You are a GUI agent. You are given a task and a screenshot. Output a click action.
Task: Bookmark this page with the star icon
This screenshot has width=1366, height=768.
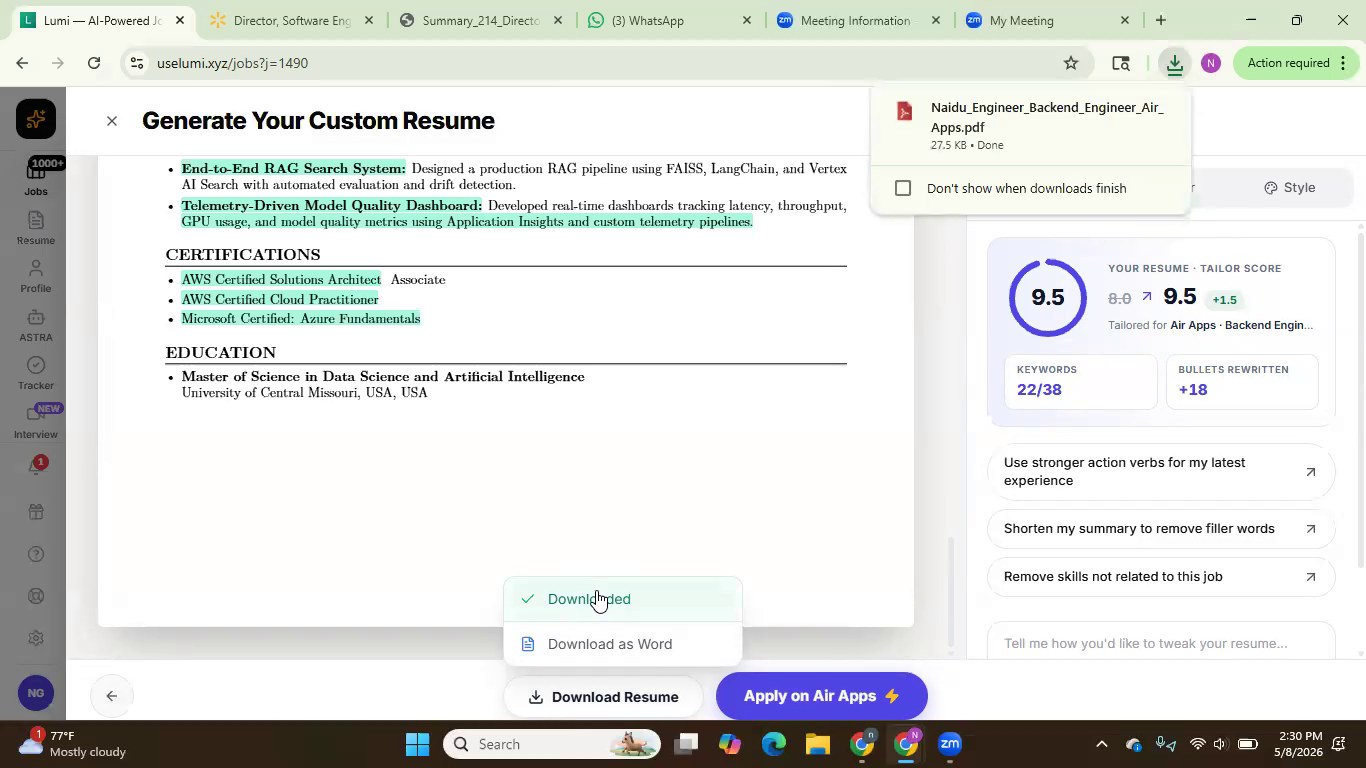tap(1071, 63)
